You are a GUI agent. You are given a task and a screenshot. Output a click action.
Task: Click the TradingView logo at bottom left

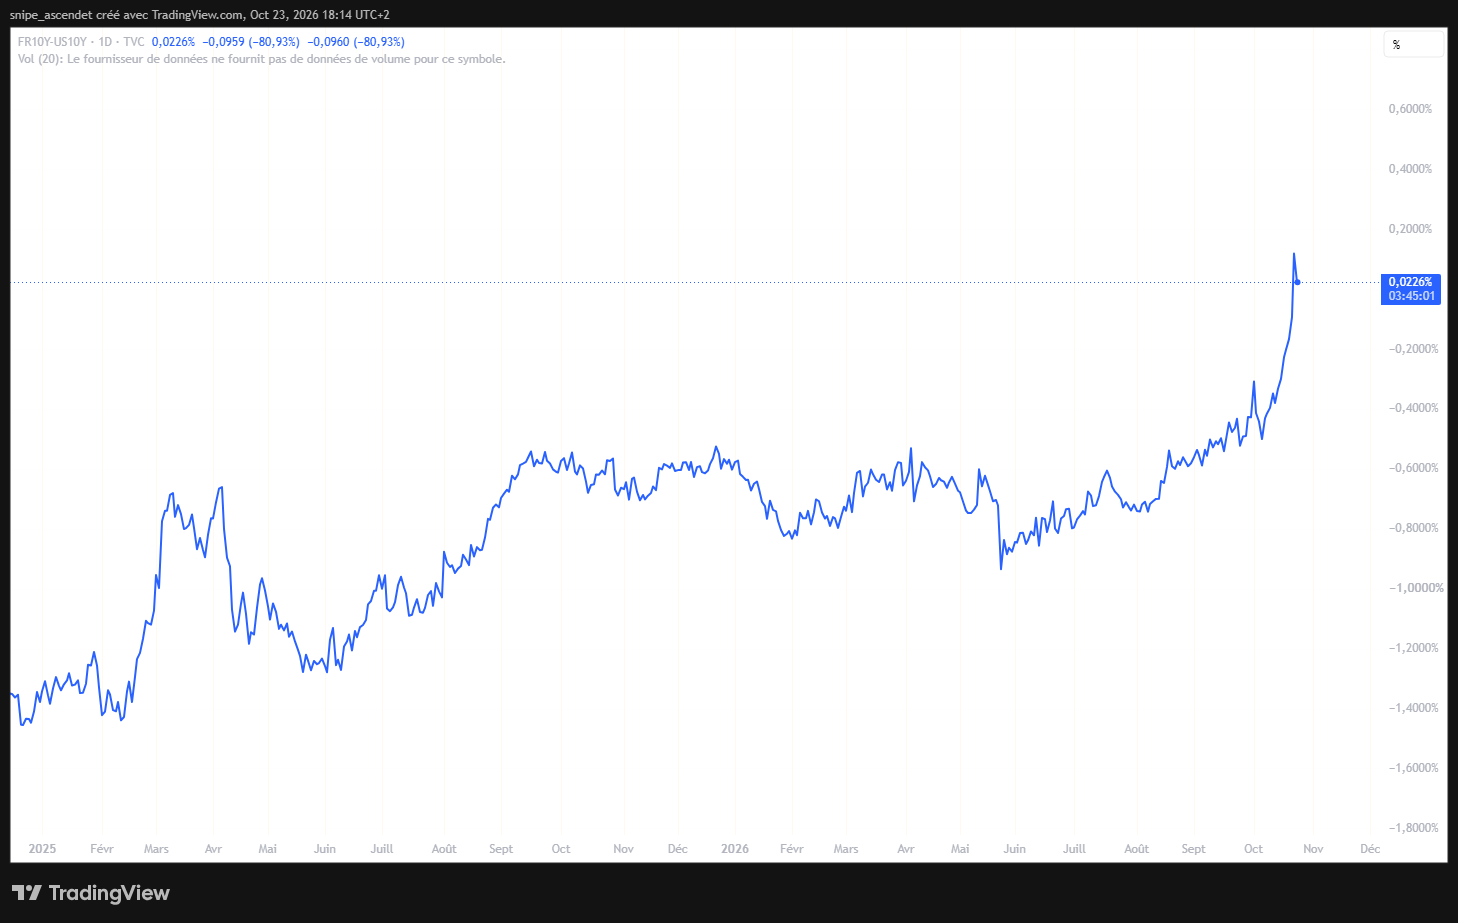[91, 893]
